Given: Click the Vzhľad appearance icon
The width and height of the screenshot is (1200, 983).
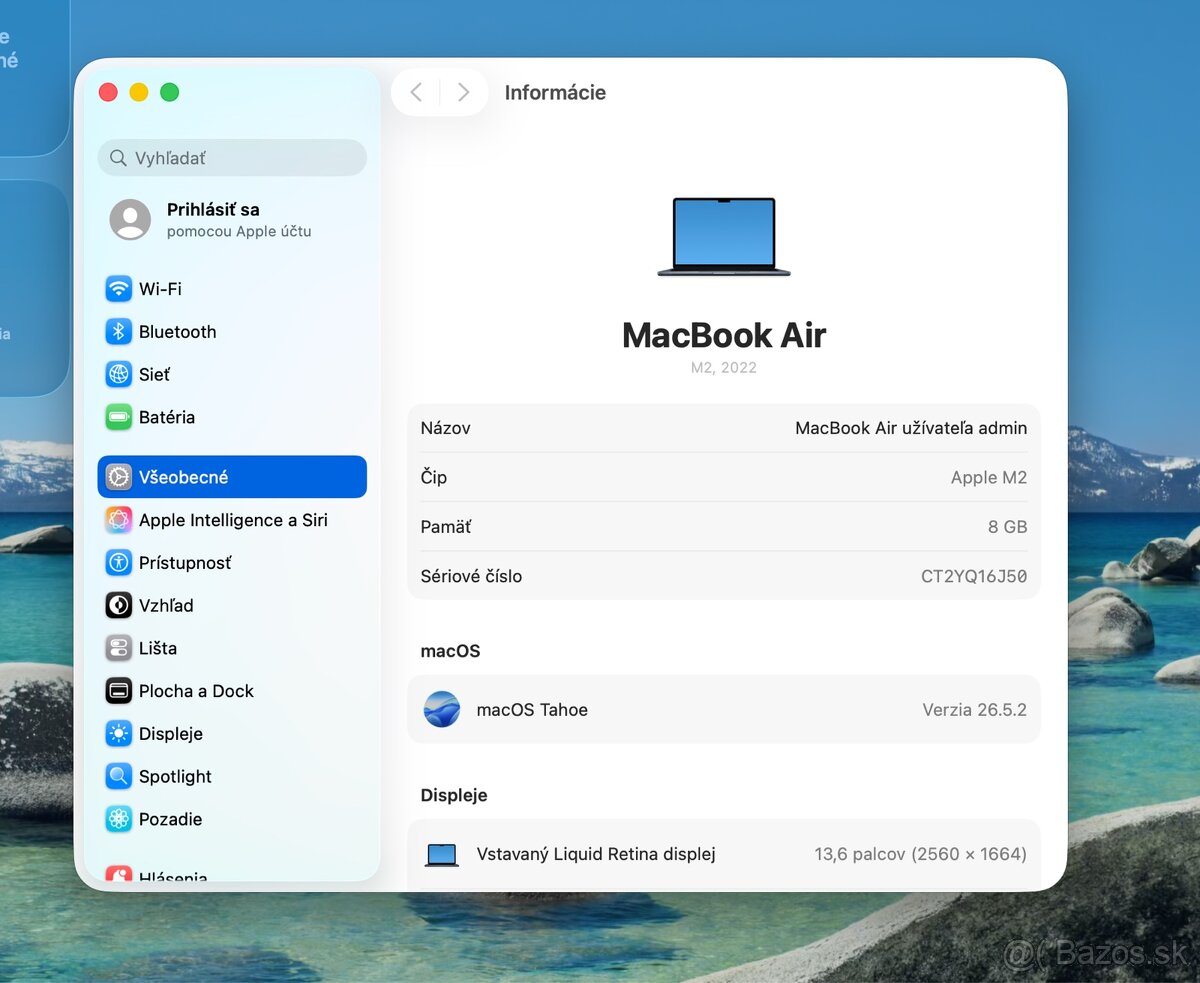Looking at the screenshot, I should pos(119,605).
